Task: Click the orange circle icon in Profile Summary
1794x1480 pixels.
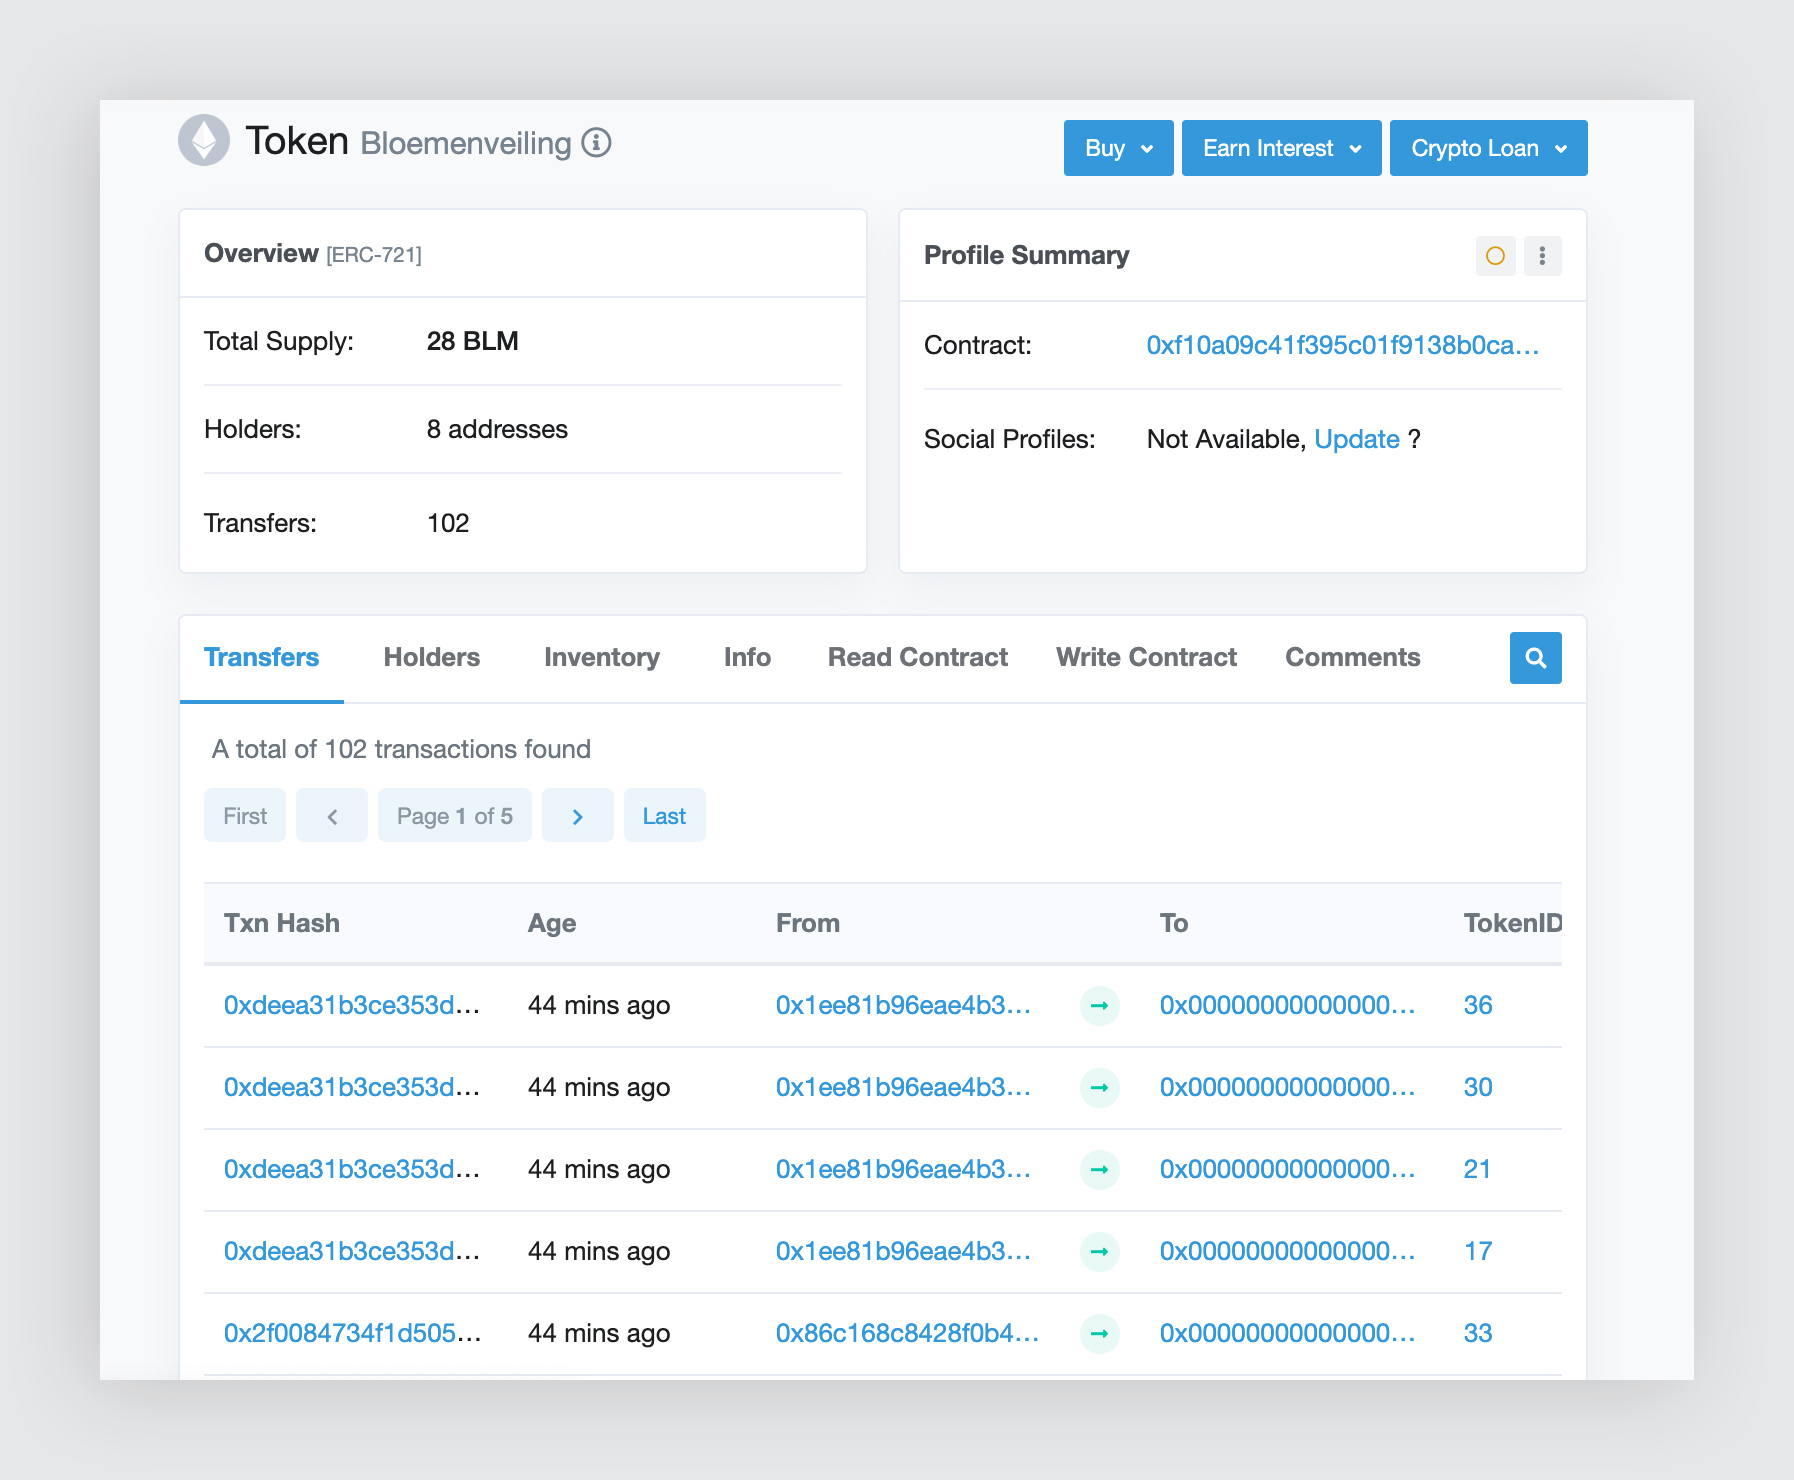Action: (x=1495, y=256)
